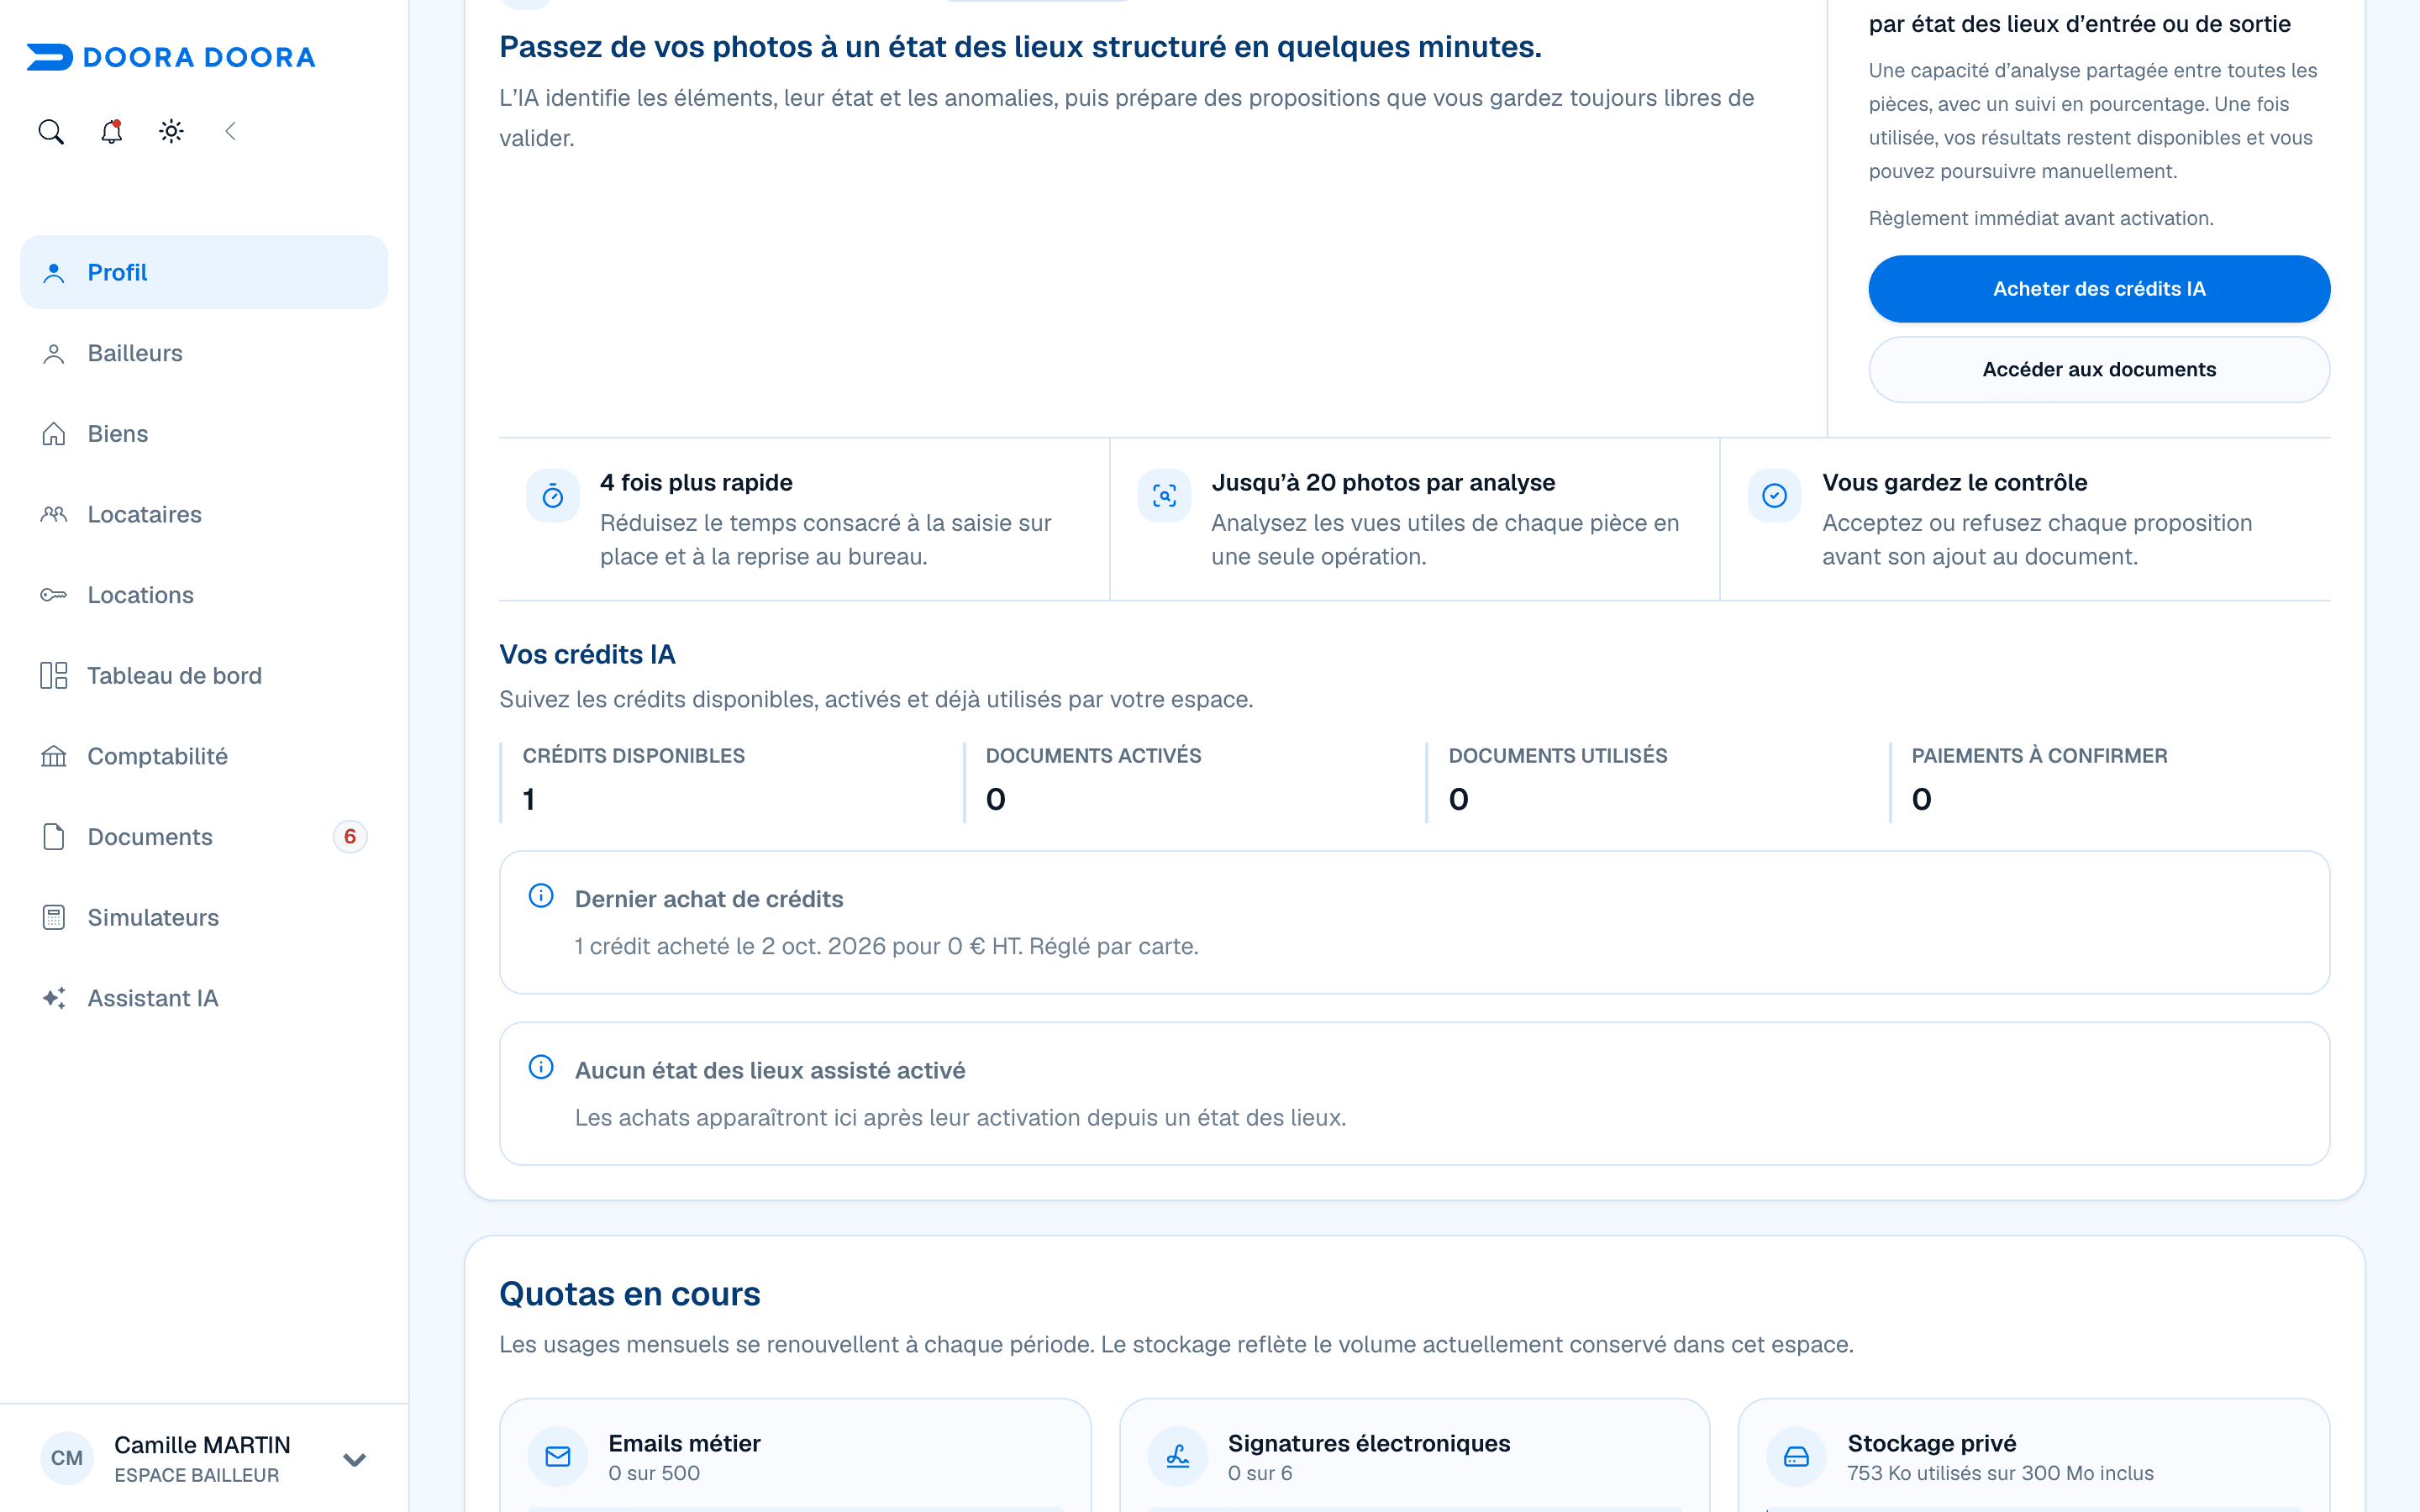Click info icon beside Dernier achat de crédits
Screen dimensions: 2420x1512
pos(541,896)
